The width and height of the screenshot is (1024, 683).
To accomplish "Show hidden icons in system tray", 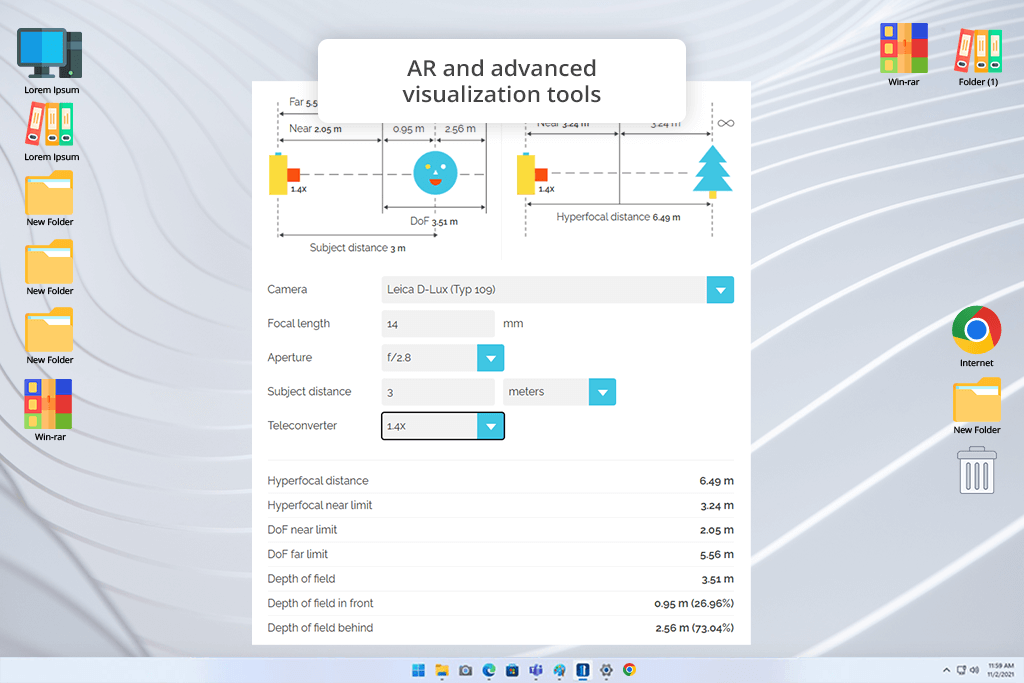I will (x=946, y=670).
